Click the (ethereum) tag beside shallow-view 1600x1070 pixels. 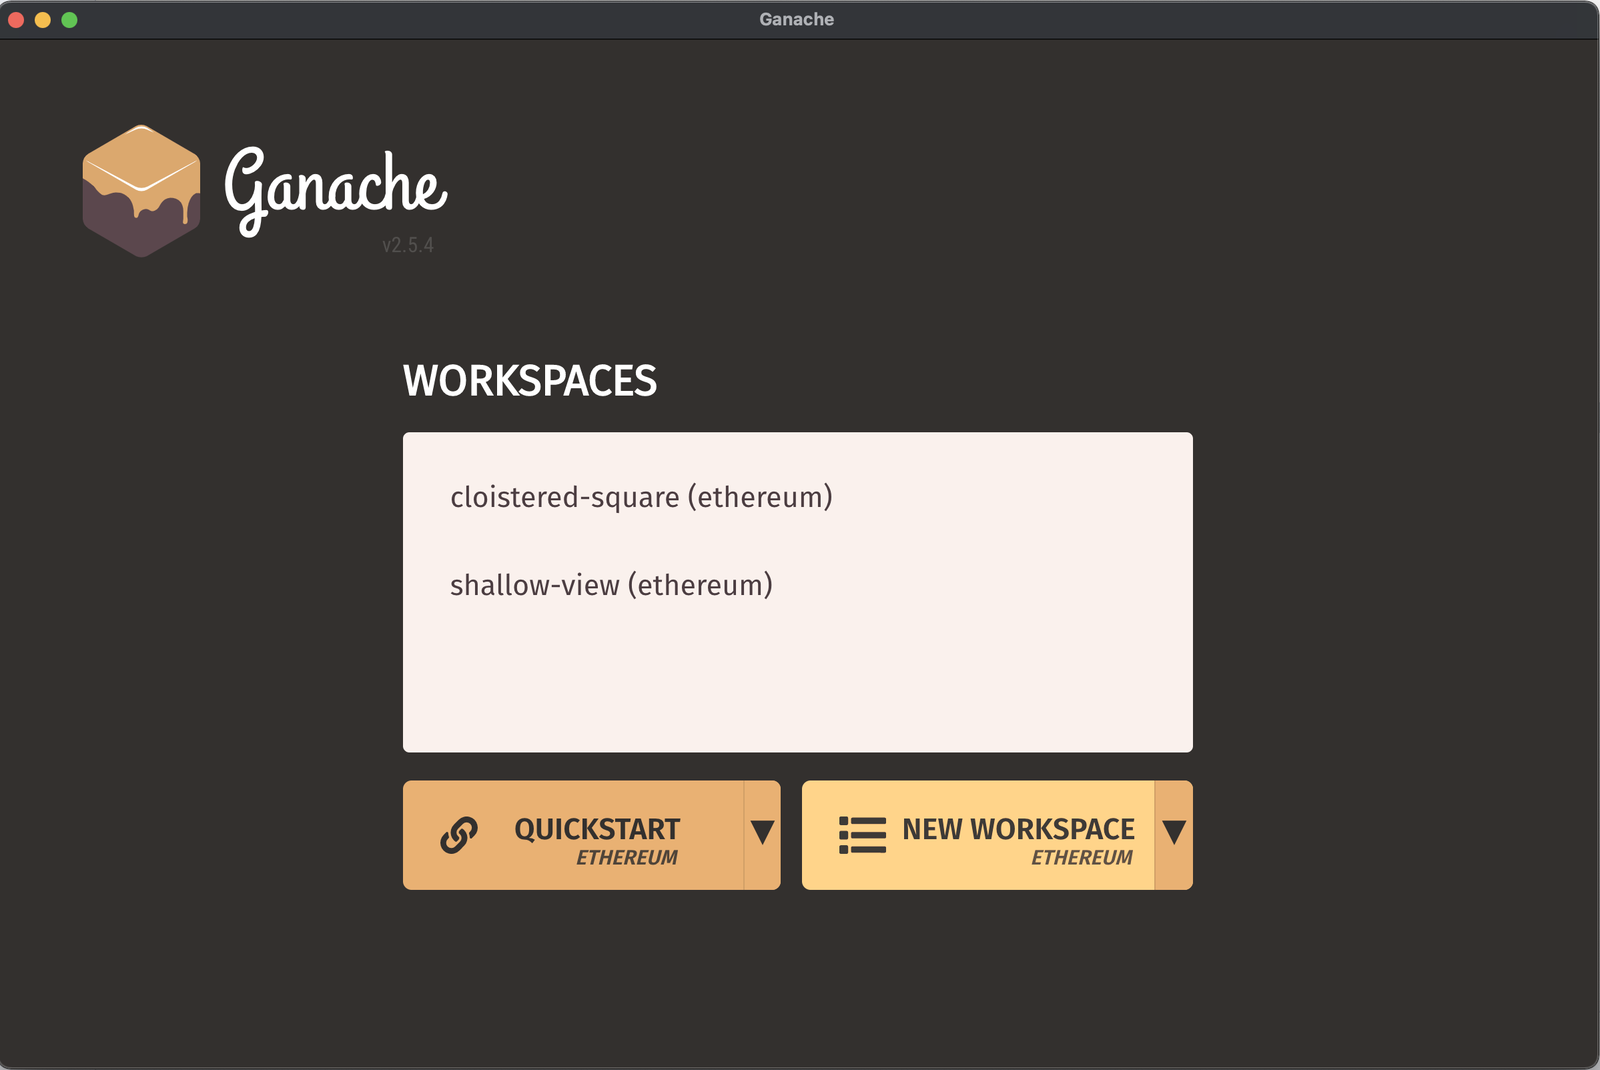(x=700, y=585)
